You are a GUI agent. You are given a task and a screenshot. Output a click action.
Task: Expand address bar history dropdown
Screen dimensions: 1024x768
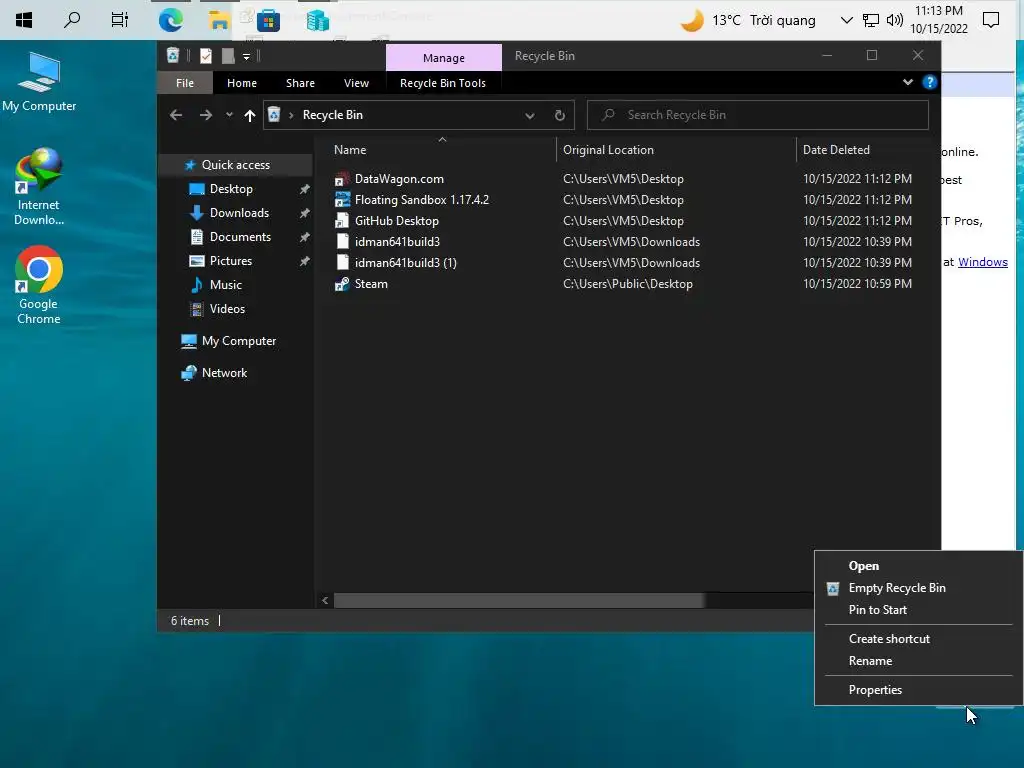pos(530,116)
